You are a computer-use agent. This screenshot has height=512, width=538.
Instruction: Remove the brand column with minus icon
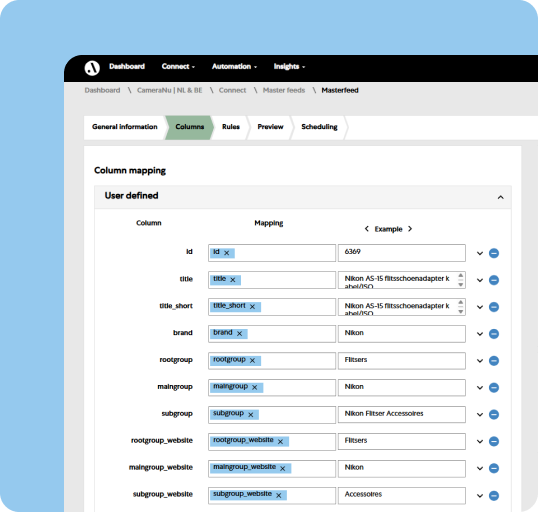click(x=494, y=334)
